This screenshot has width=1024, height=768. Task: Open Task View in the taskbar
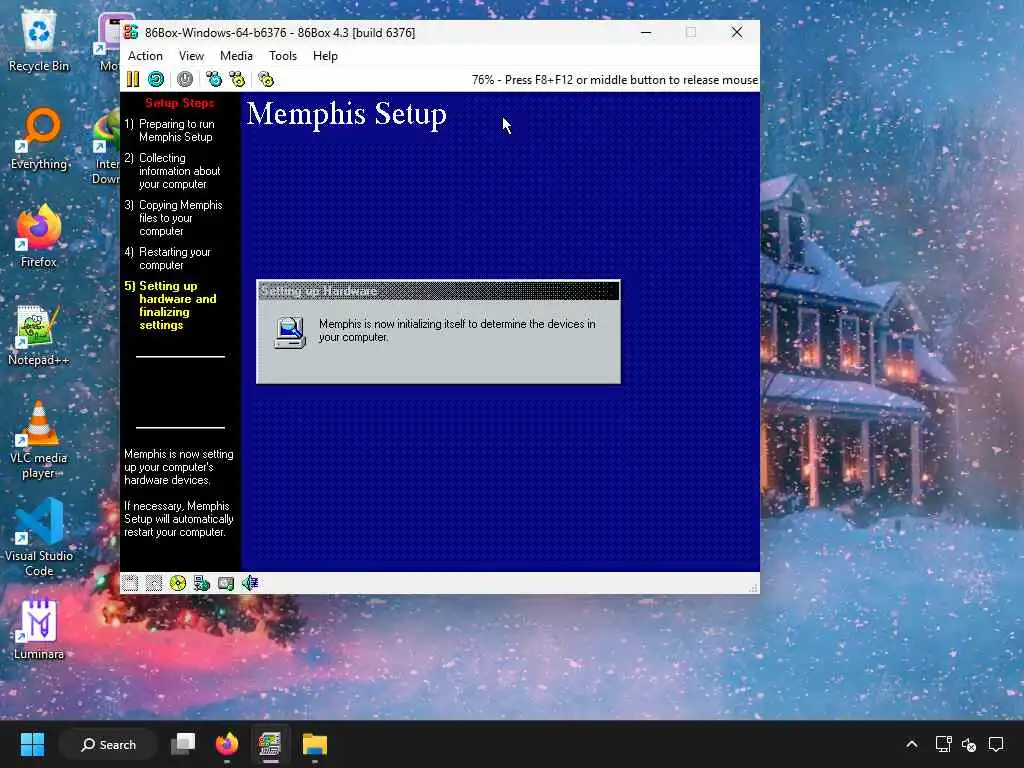click(183, 744)
